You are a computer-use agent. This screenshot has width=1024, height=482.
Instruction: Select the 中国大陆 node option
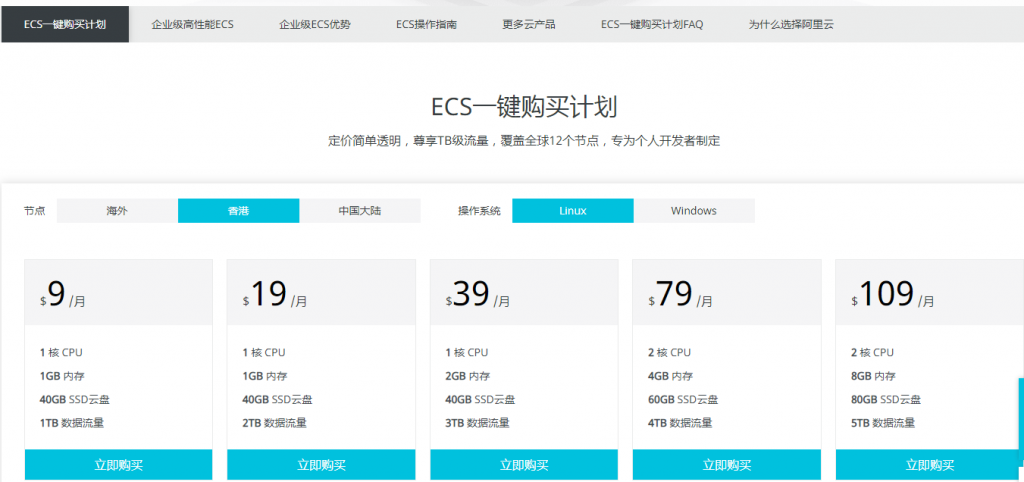point(360,211)
